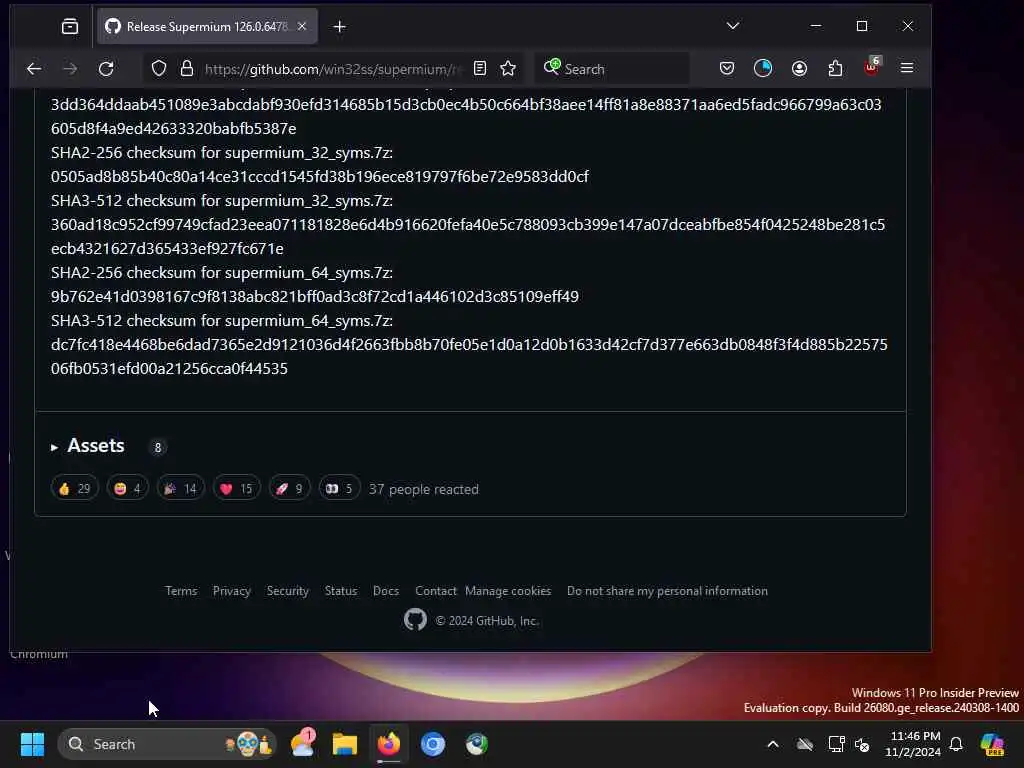Select the Release Supermium 126 tab

click(207, 27)
